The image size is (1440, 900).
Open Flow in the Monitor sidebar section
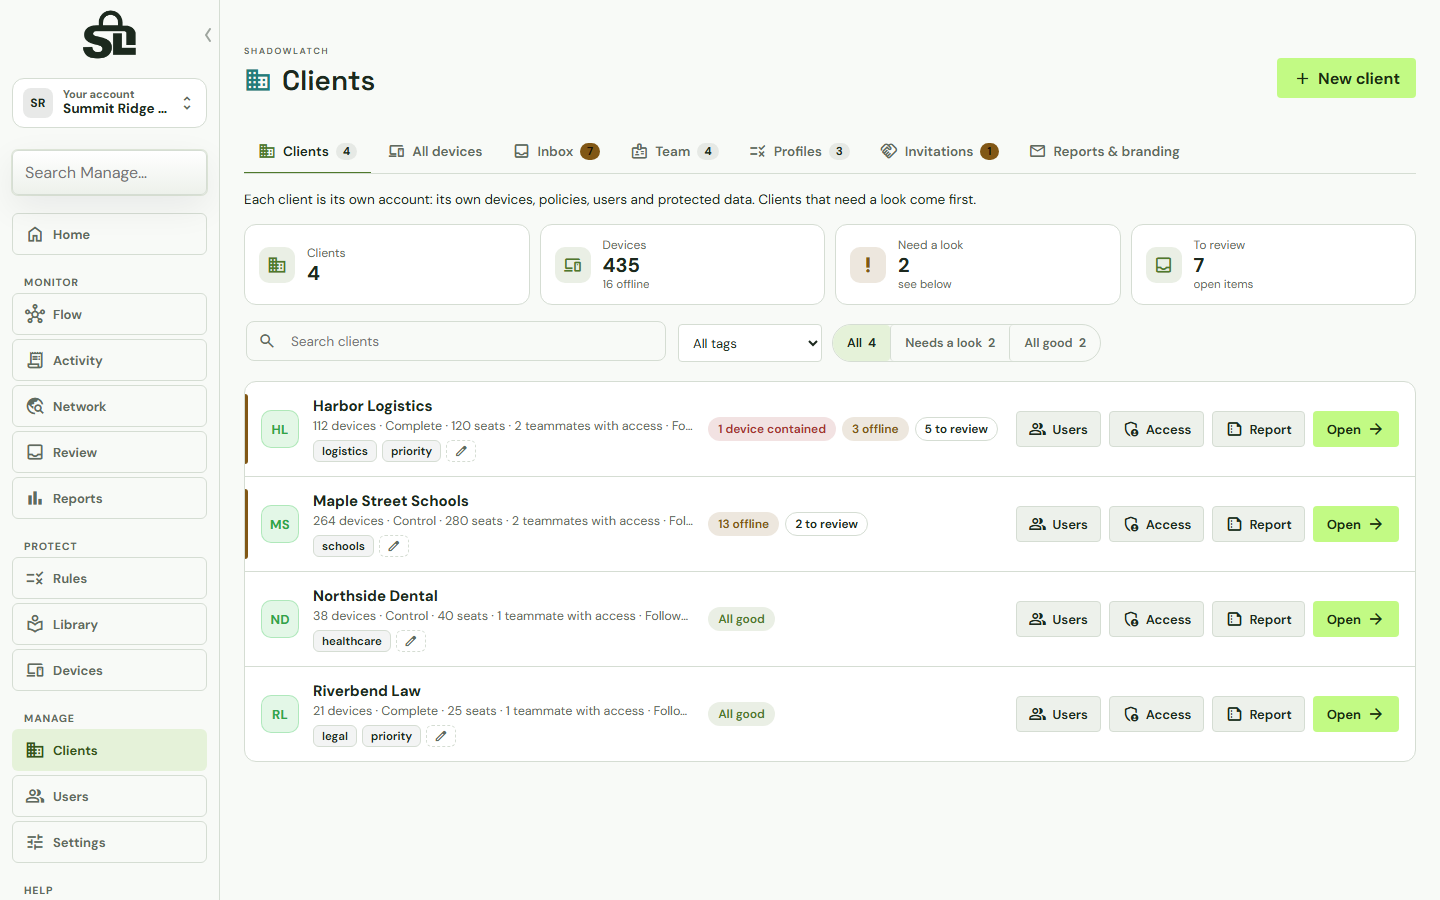109,314
